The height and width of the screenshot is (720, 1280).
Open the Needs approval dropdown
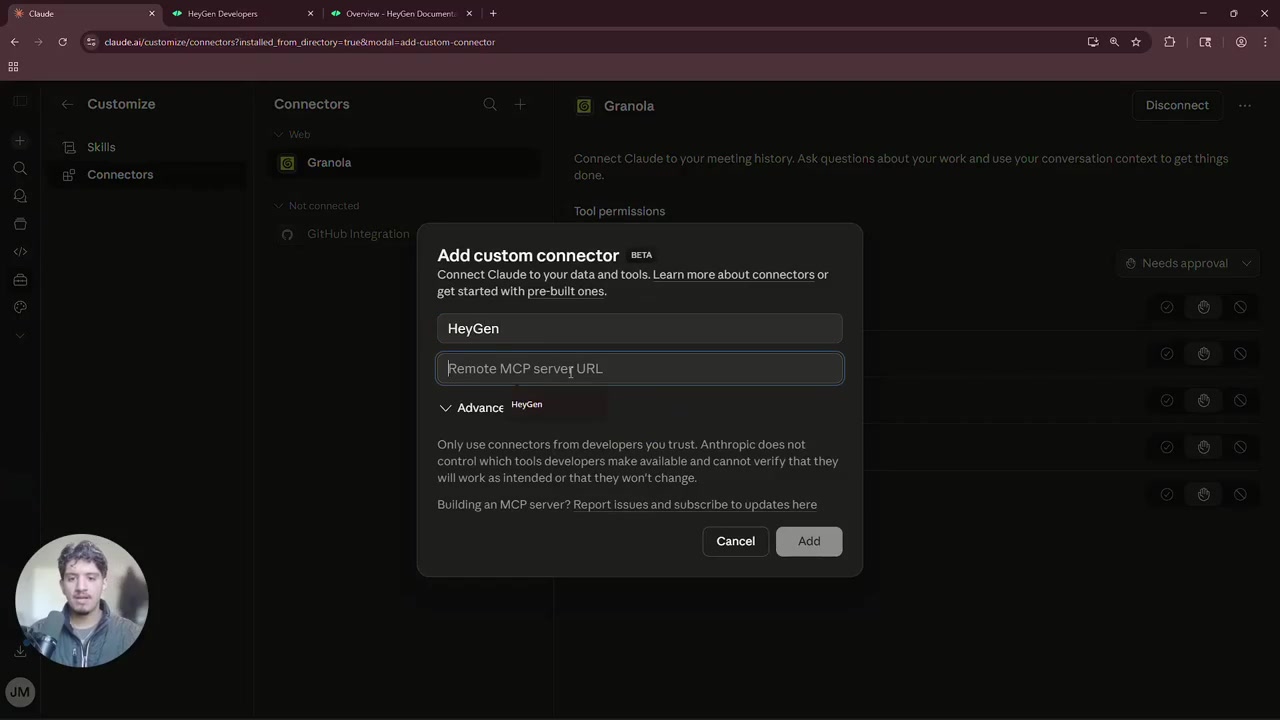1187,263
